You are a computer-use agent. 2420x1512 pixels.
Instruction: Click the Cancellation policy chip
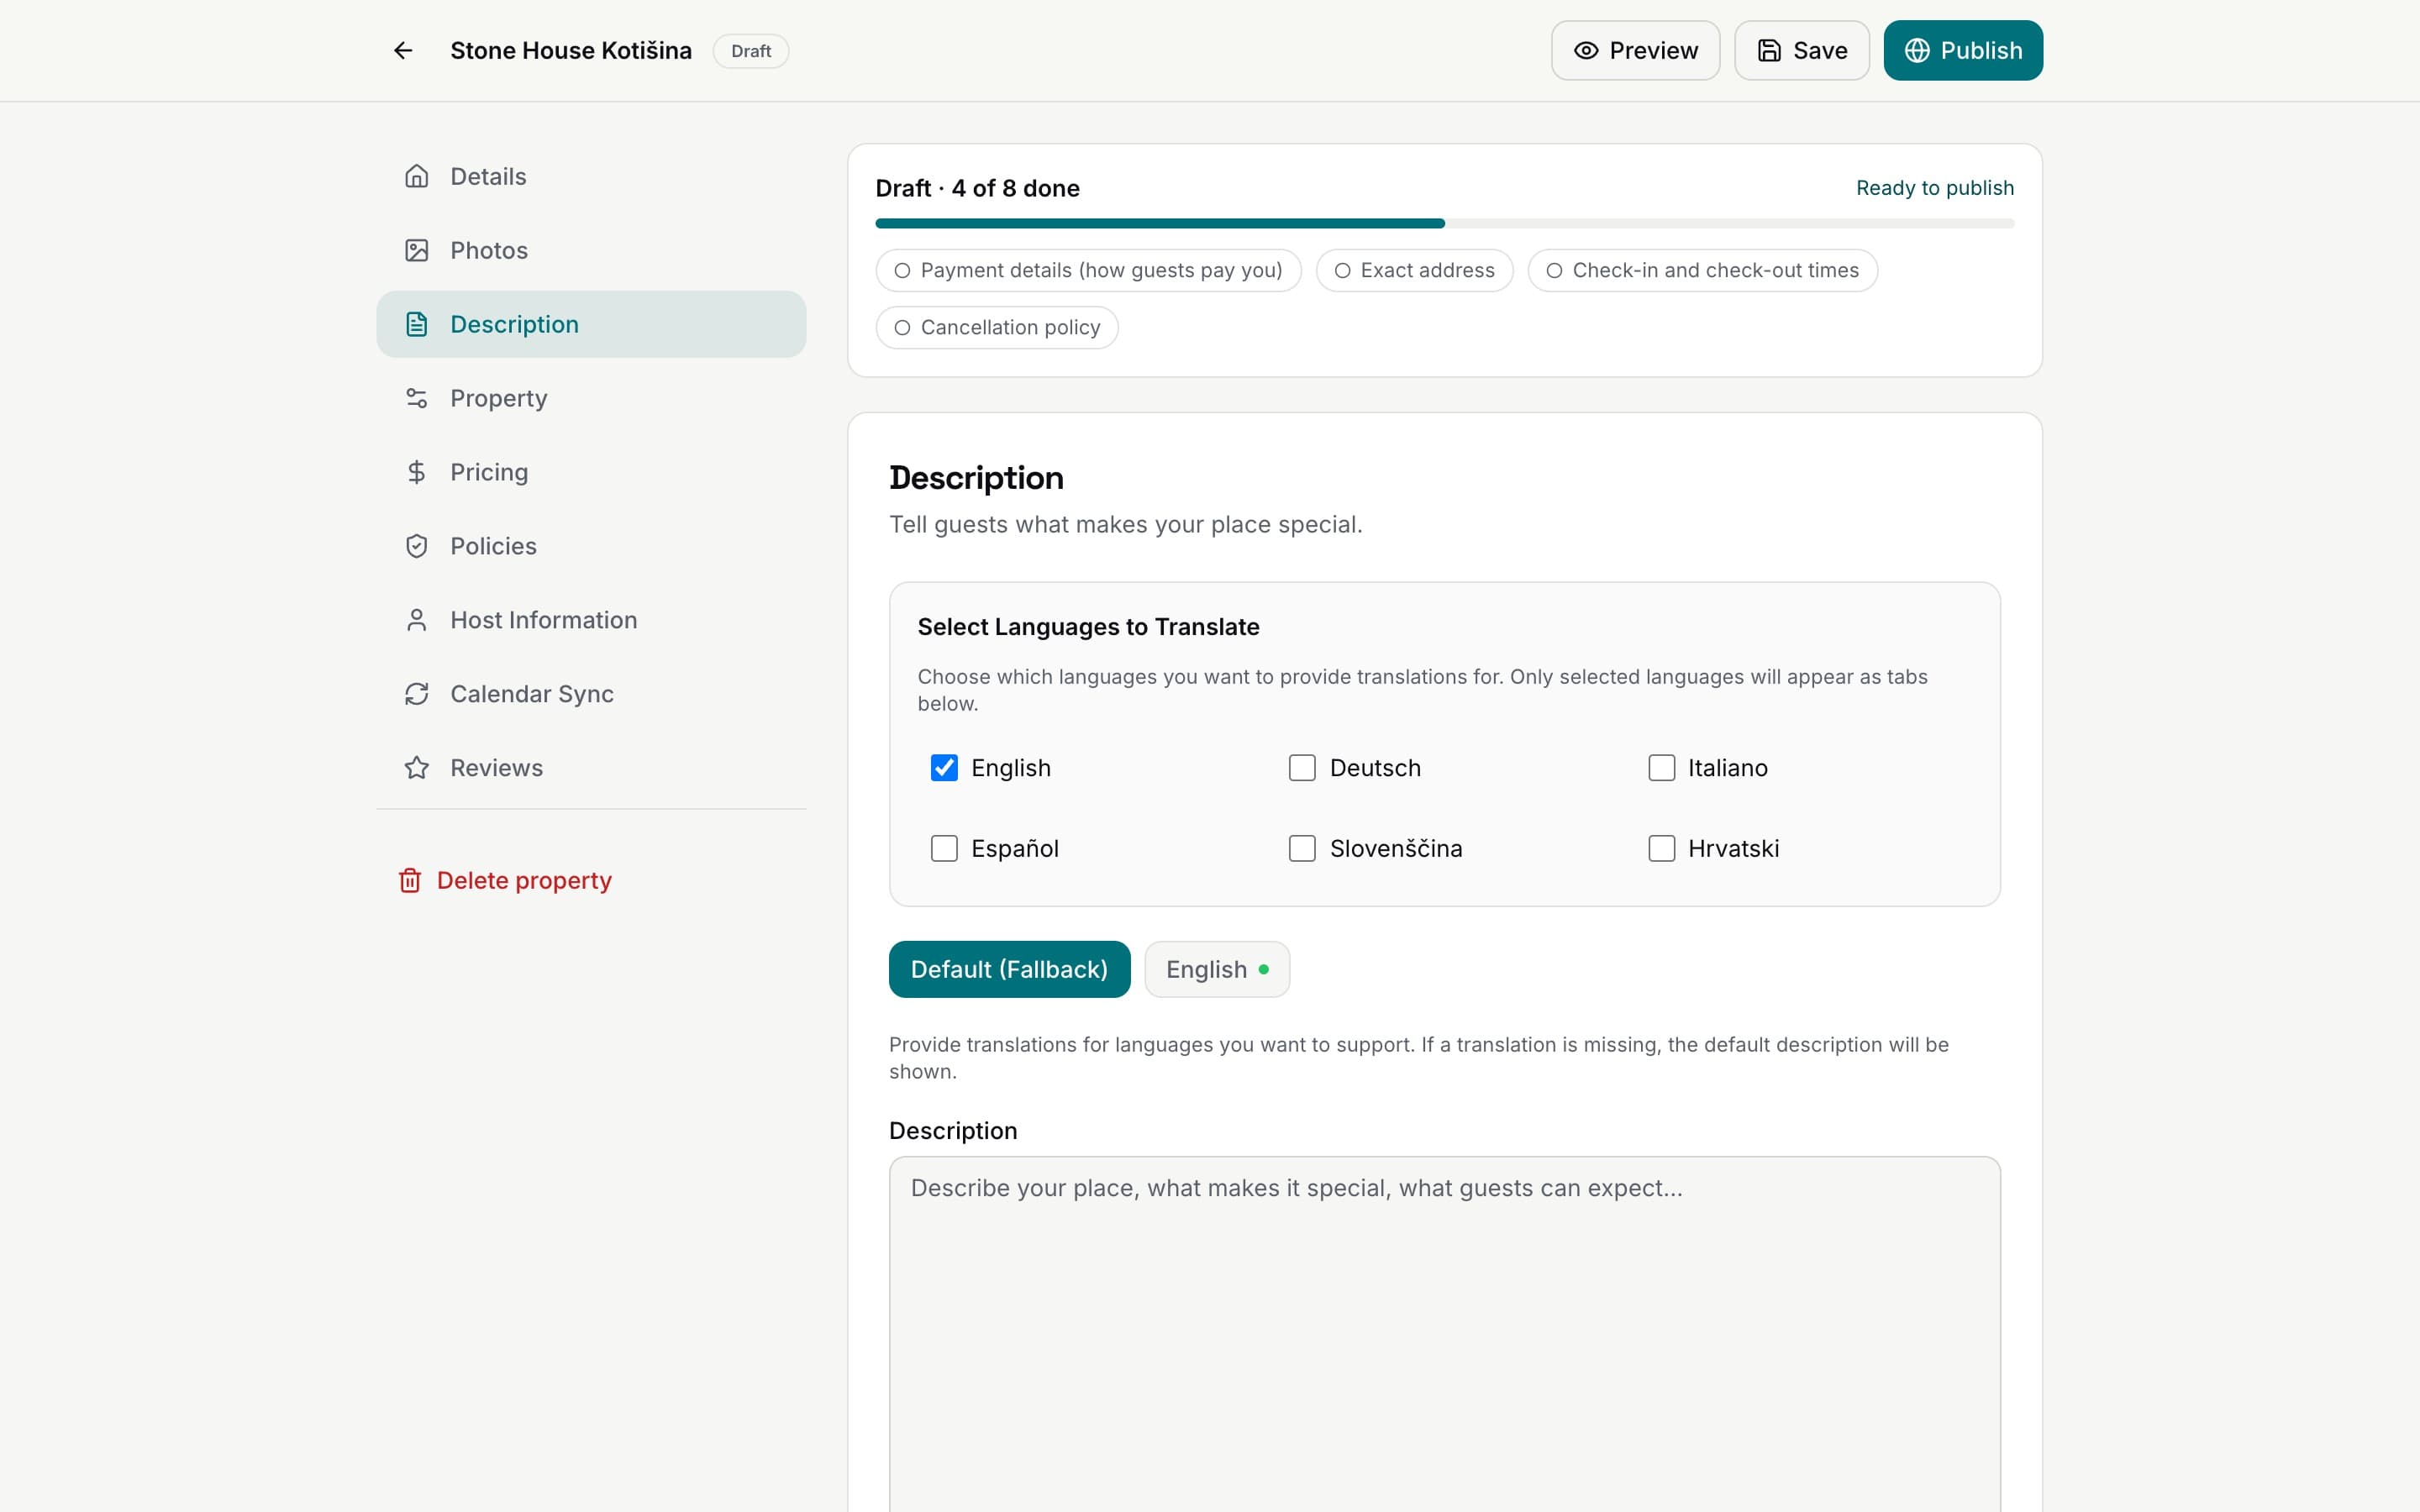(x=997, y=327)
